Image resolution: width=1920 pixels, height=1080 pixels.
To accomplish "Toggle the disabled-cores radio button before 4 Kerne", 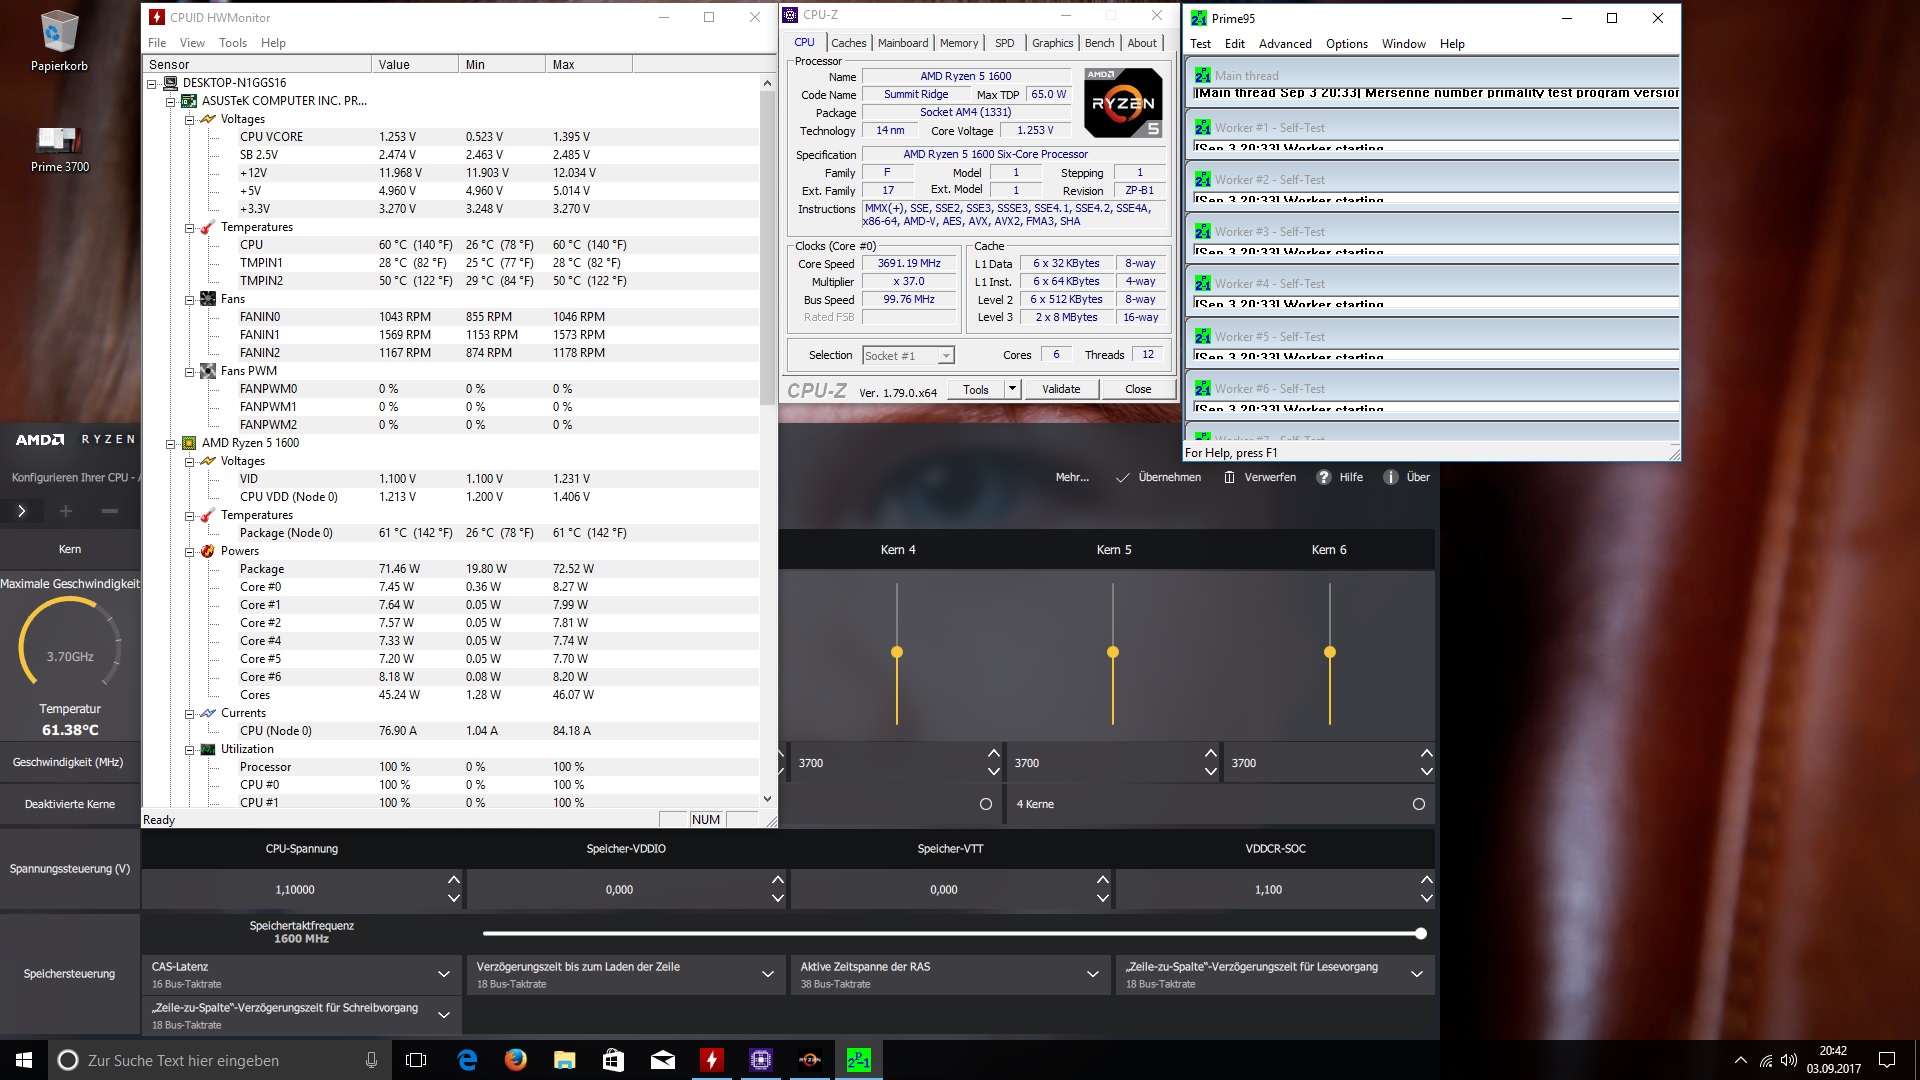I will (x=986, y=804).
